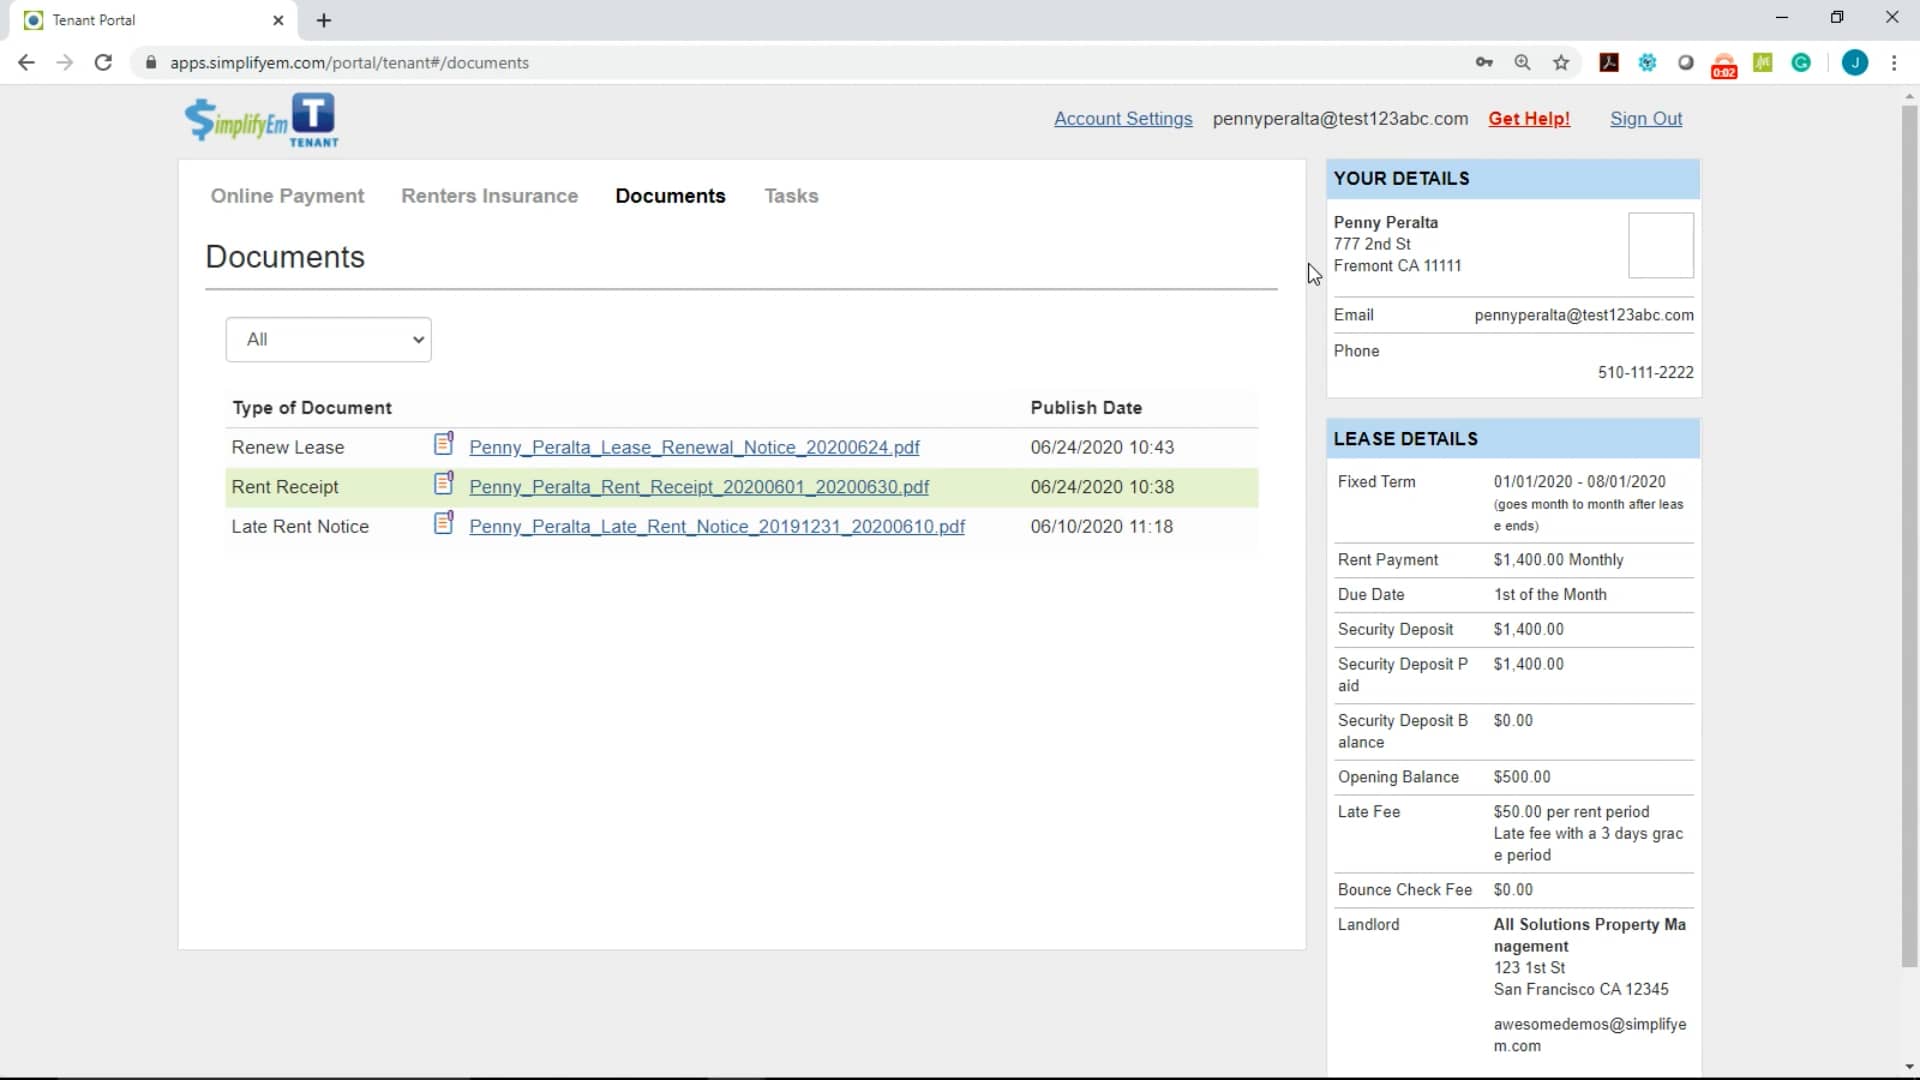The height and width of the screenshot is (1080, 1920).
Task: Click the Late Rent Notice document icon
Action: coord(444,522)
